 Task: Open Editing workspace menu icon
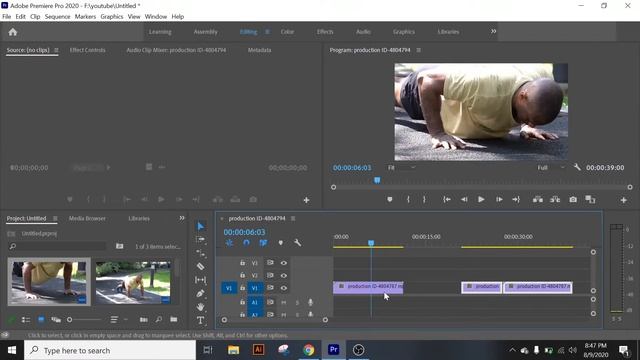click(267, 32)
